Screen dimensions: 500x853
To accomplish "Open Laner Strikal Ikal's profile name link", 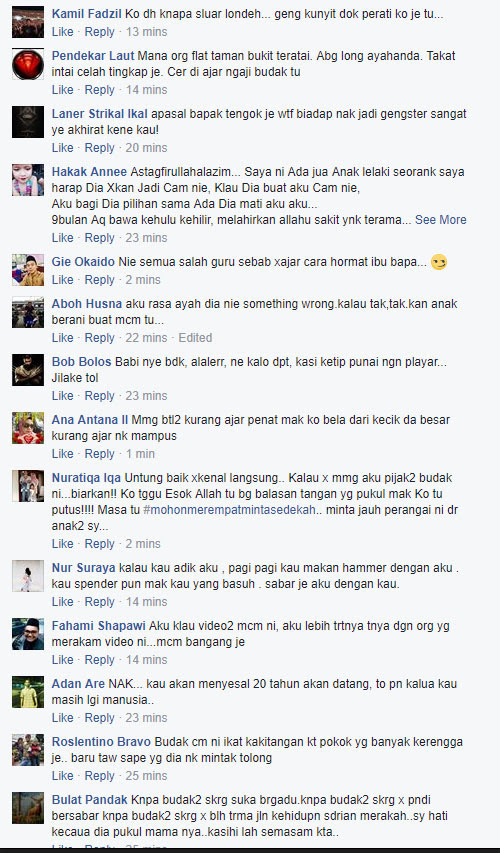I will (x=100, y=114).
